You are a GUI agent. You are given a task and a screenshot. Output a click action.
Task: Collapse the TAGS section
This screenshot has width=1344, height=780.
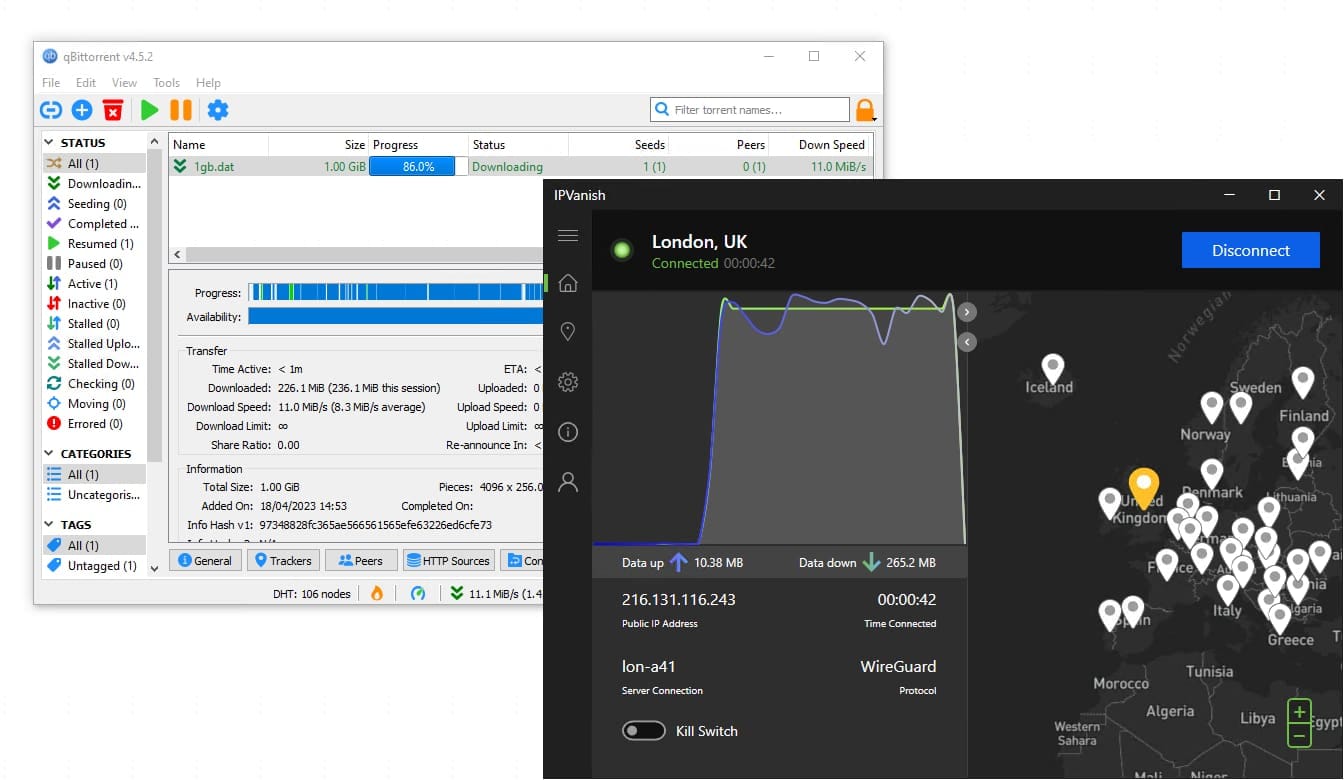[50, 525]
